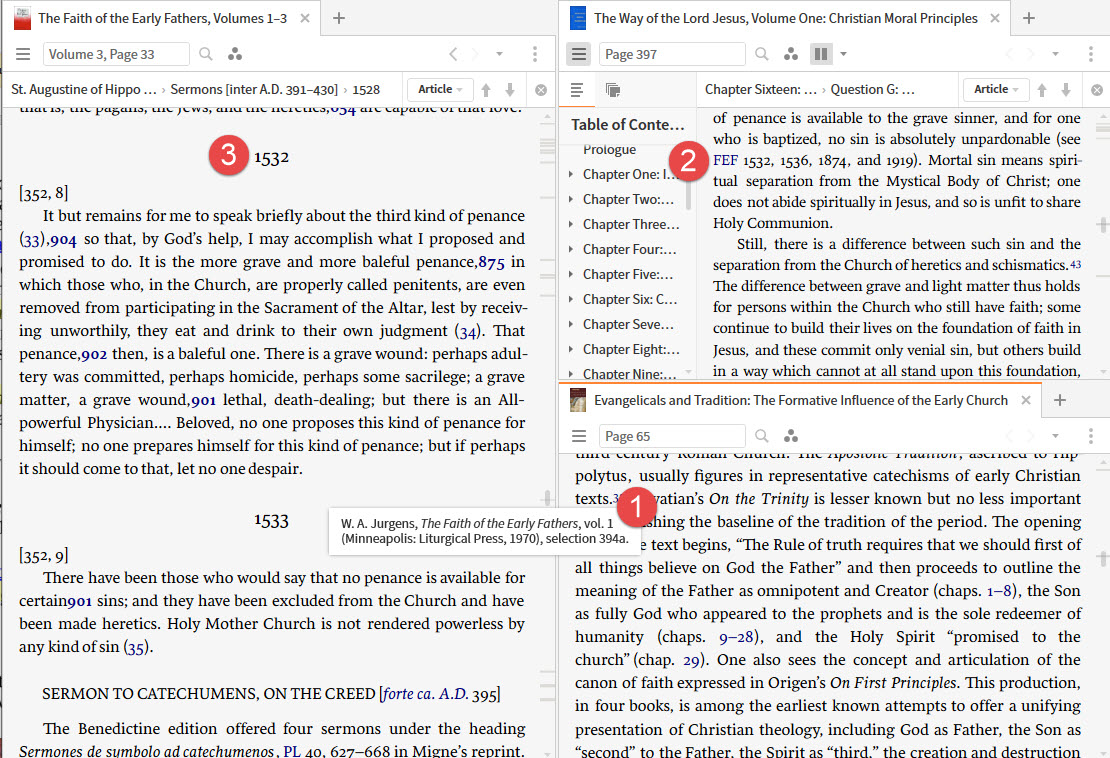Screen dimensions: 1110x758
Task: Search inside Faith of the Early Fathers resource
Action: [x=205, y=54]
